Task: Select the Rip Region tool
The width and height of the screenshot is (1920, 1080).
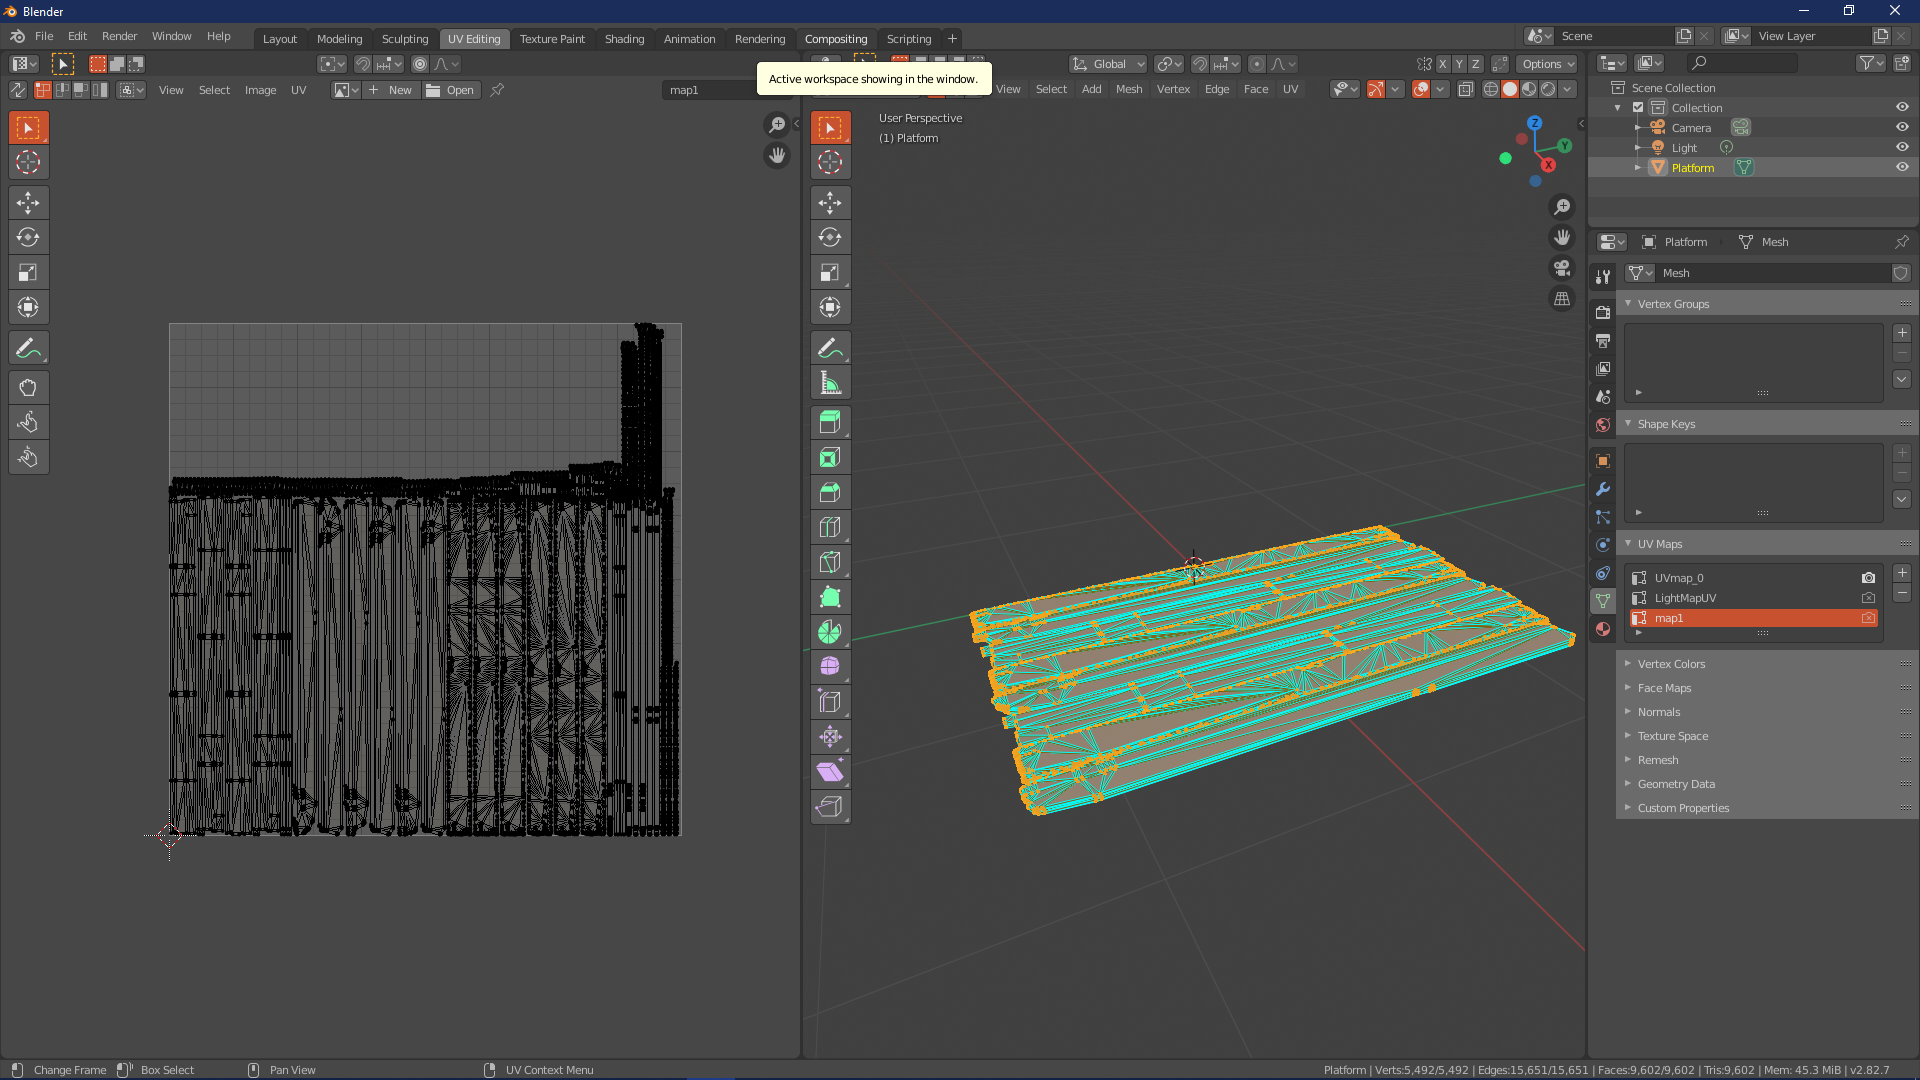Action: tap(830, 807)
